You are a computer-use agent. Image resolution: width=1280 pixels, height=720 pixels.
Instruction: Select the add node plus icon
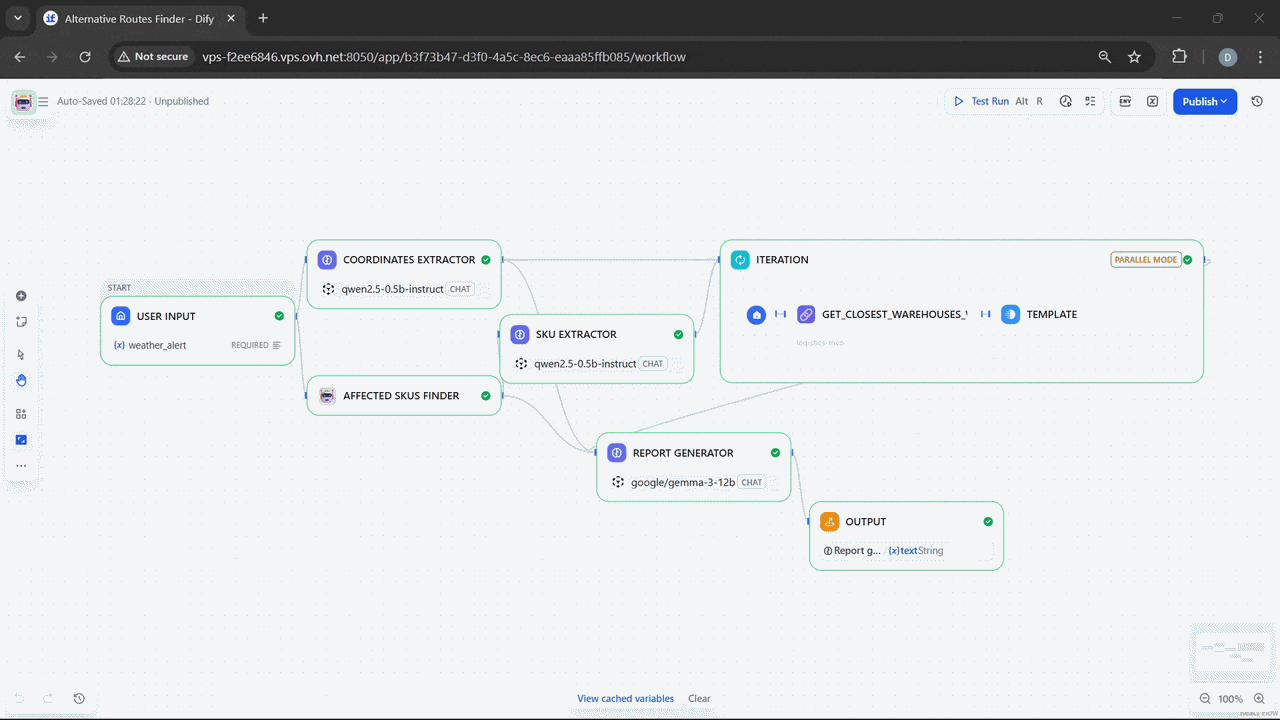click(x=21, y=295)
